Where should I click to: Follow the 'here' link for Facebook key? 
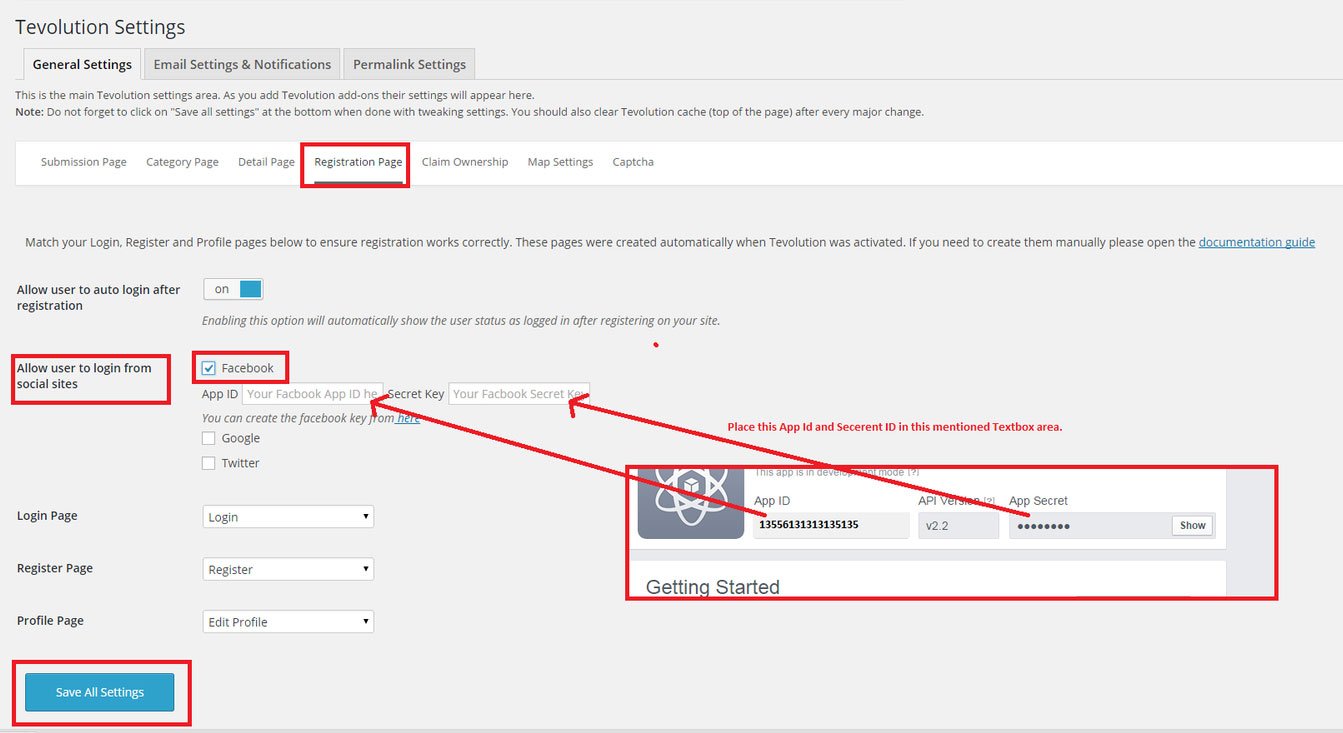point(408,419)
